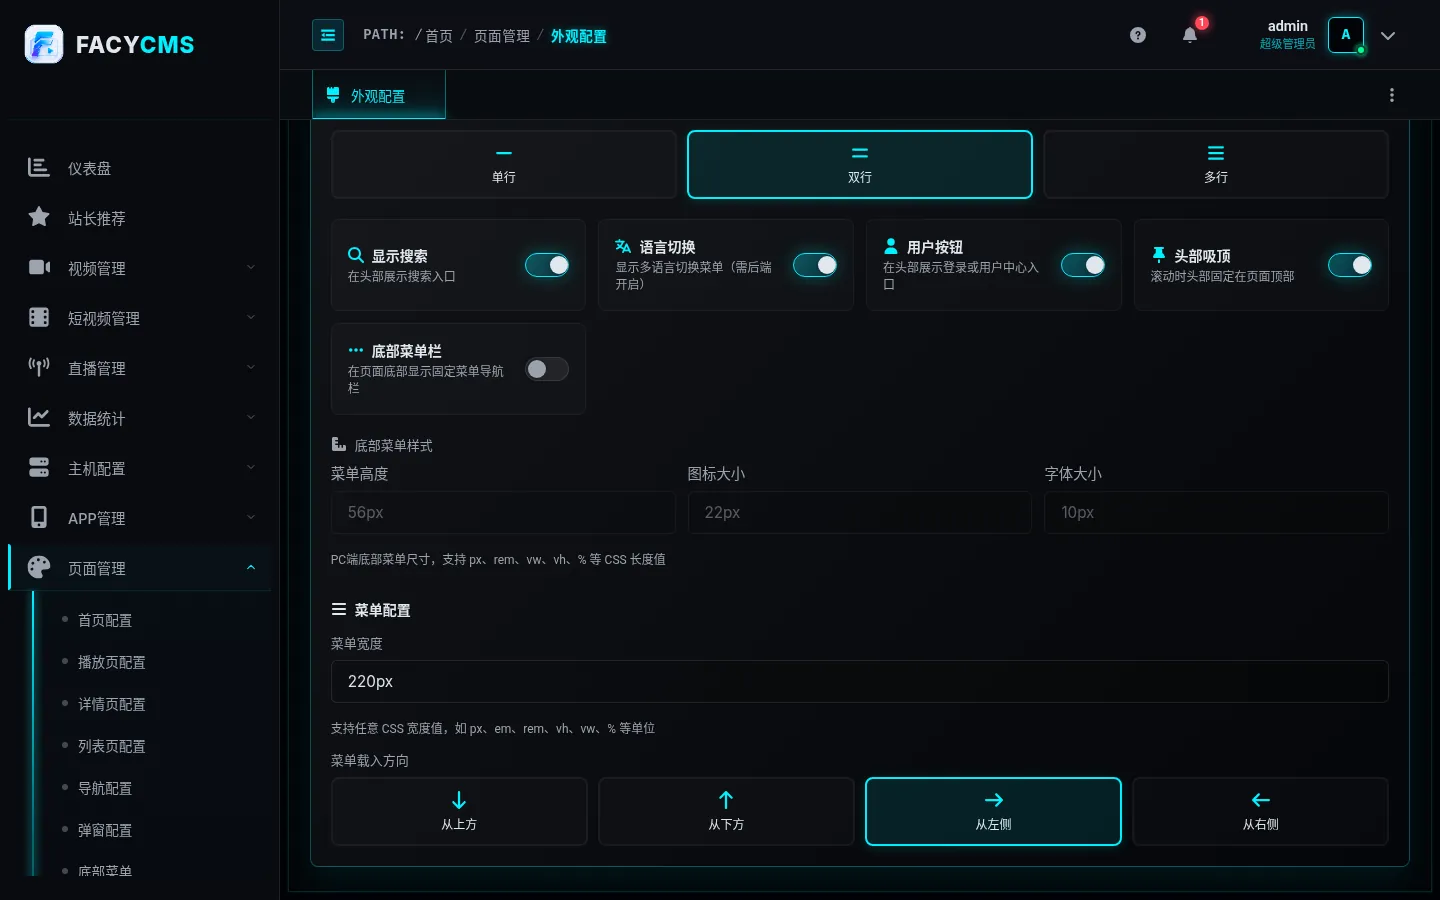
Task: Click the admin avatar icon
Action: (1346, 35)
